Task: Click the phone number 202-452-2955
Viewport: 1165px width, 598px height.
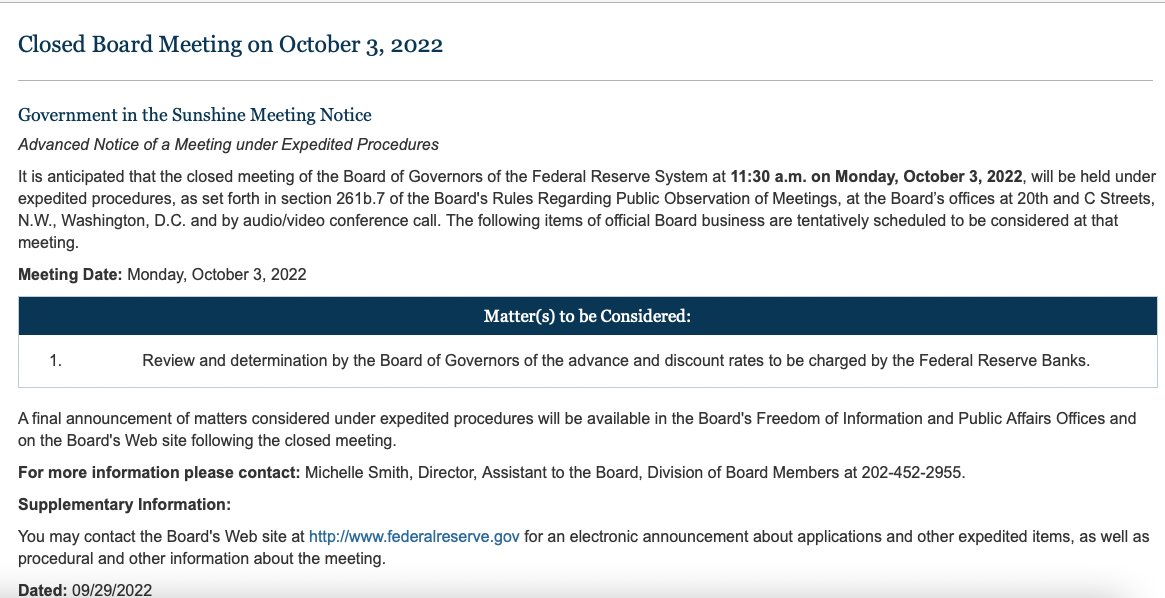Action: (913, 472)
